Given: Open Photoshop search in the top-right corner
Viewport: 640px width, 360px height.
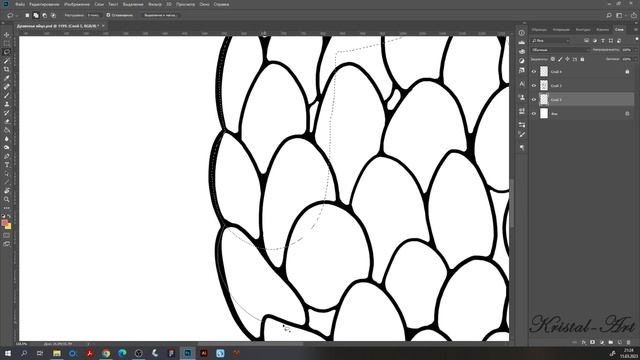Looking at the screenshot, I should pyautogui.click(x=609, y=15).
